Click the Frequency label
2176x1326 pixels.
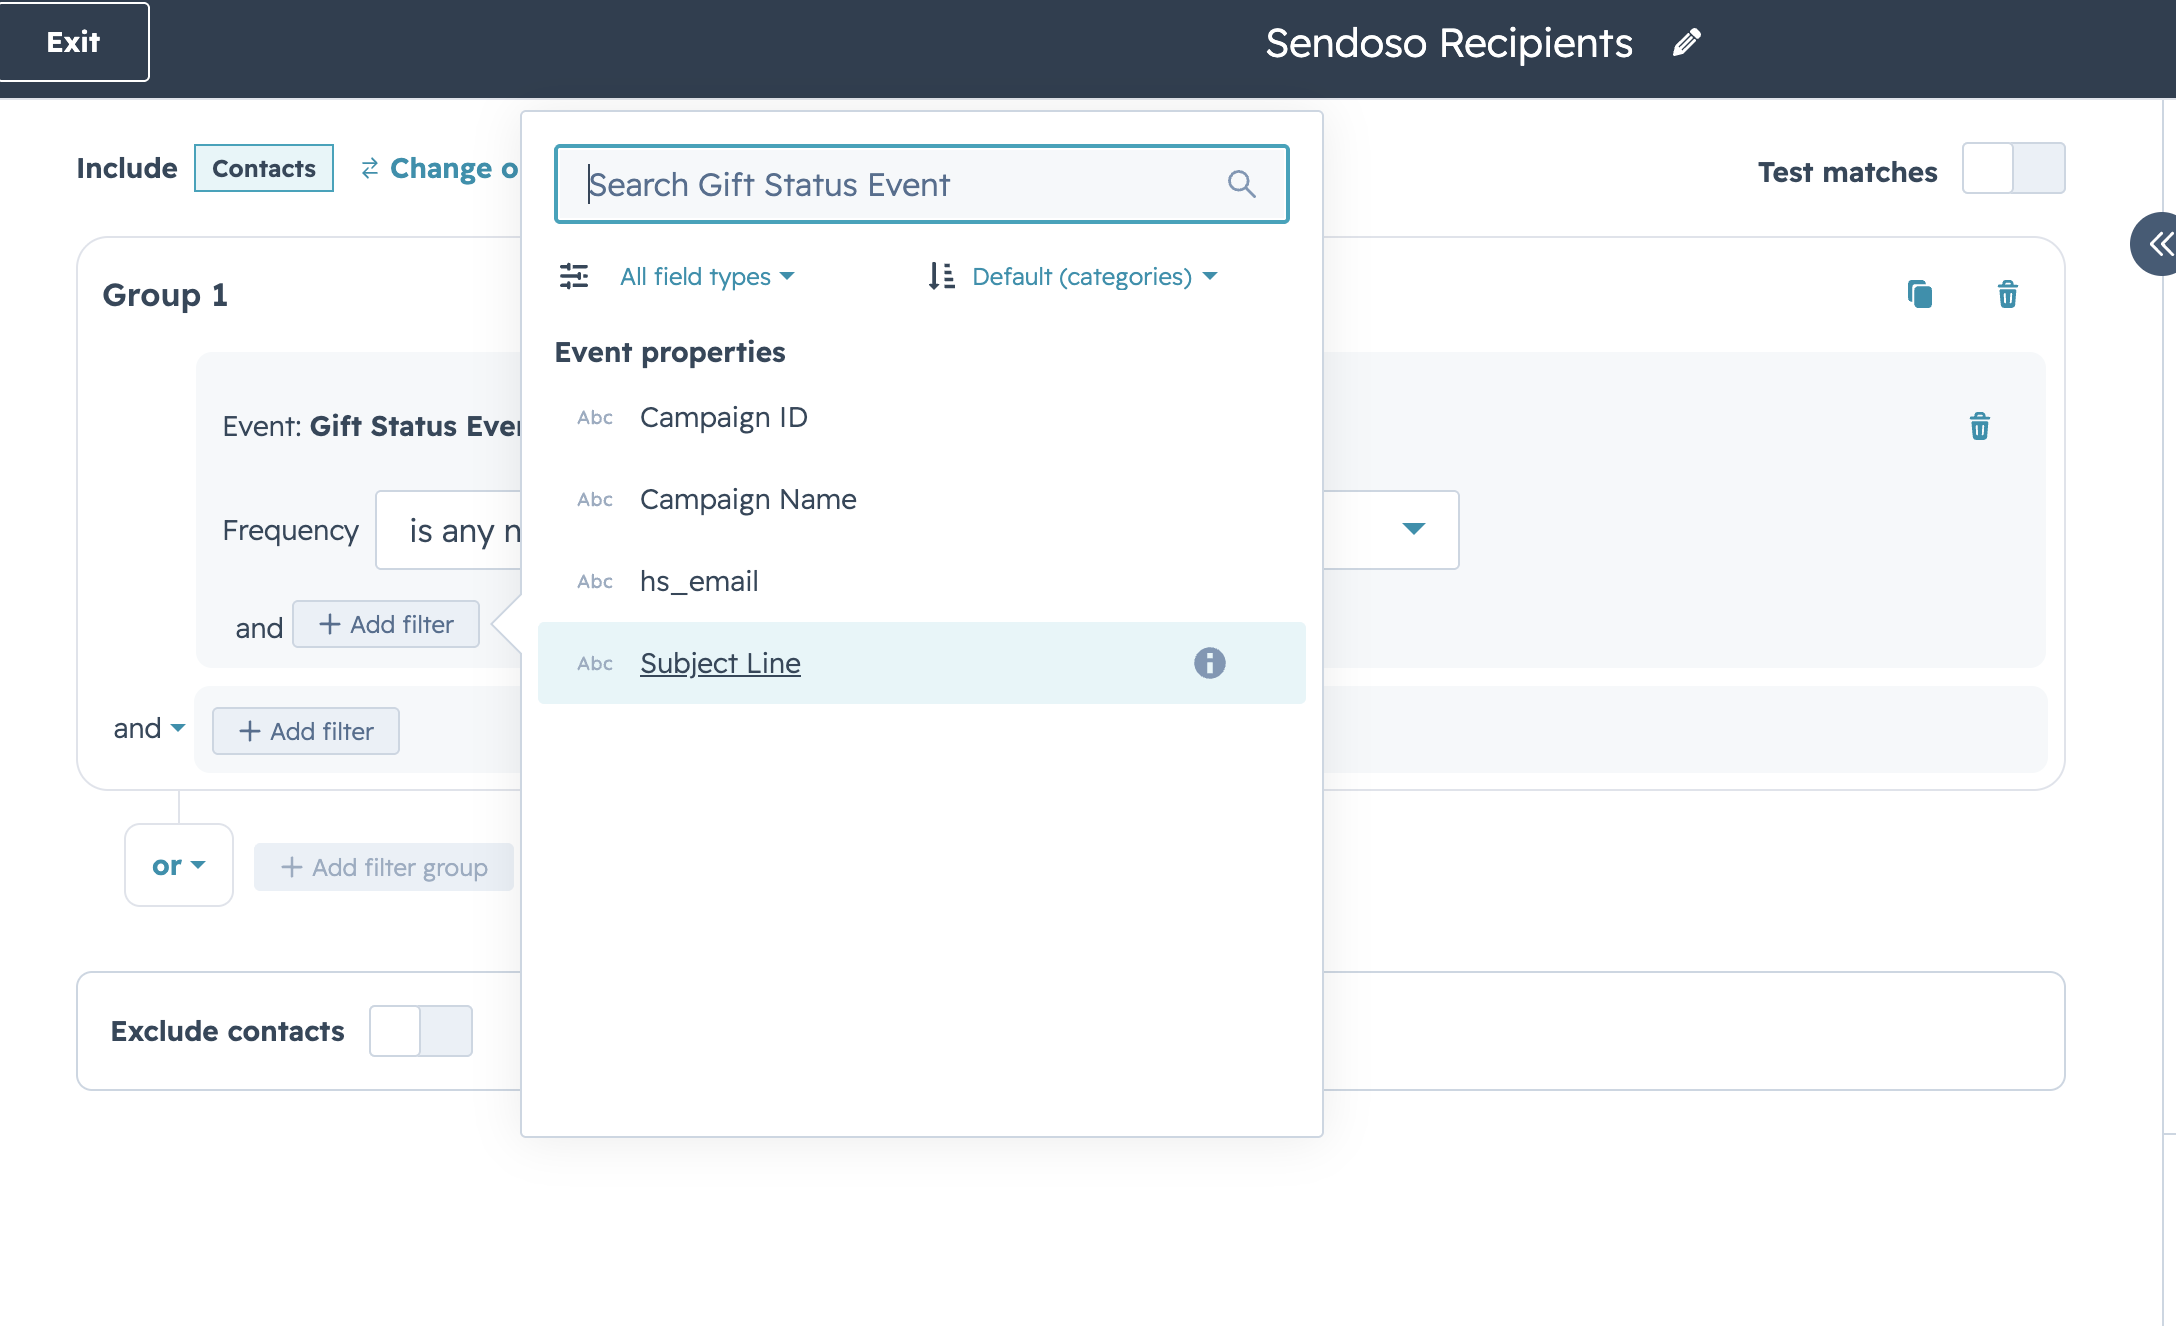(x=290, y=530)
